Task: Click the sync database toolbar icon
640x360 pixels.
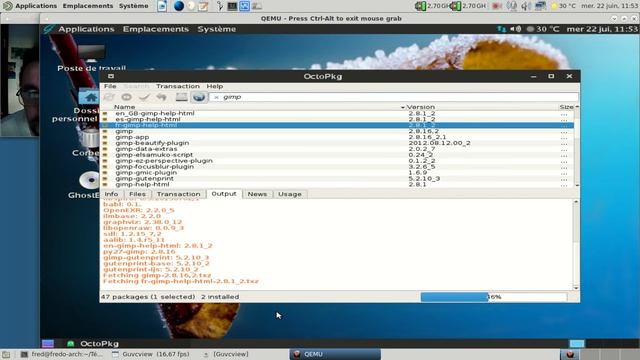Action: (109, 97)
